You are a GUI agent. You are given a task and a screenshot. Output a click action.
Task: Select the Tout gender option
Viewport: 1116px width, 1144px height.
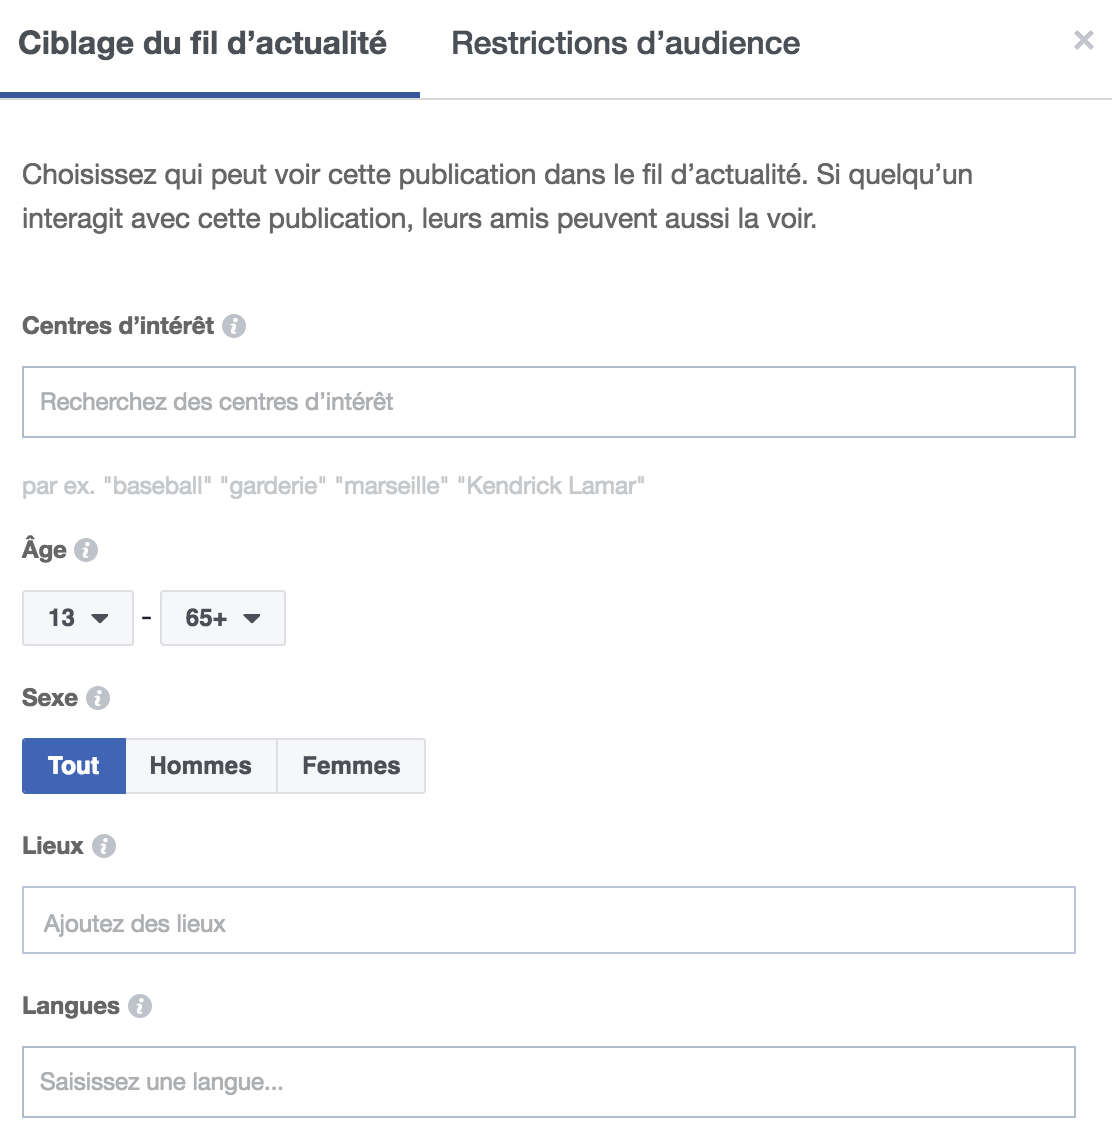coord(74,766)
